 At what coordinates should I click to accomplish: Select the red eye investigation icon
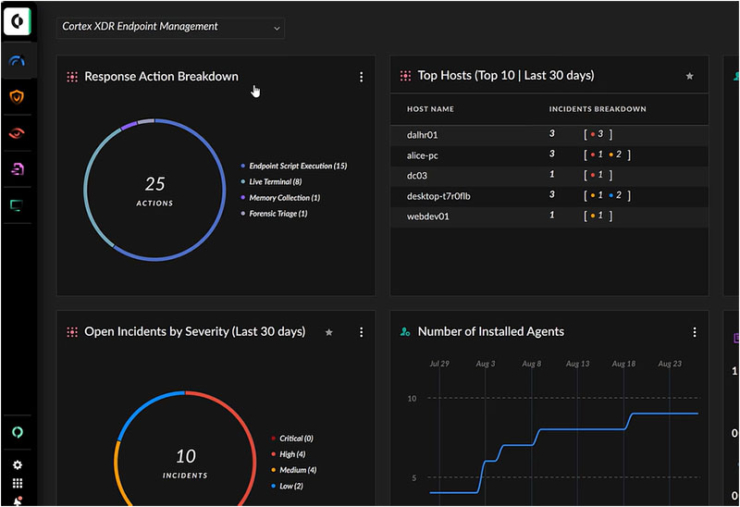coord(17,133)
